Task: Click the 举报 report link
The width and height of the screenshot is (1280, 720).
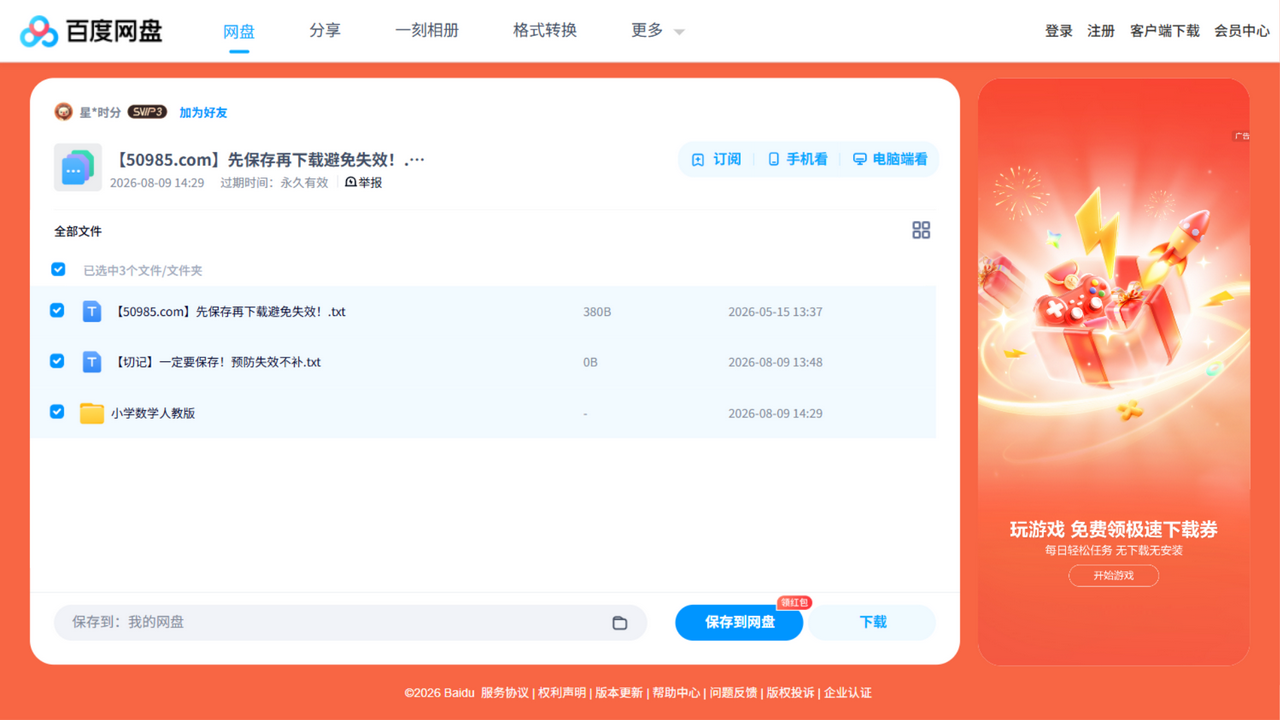Action: [364, 183]
